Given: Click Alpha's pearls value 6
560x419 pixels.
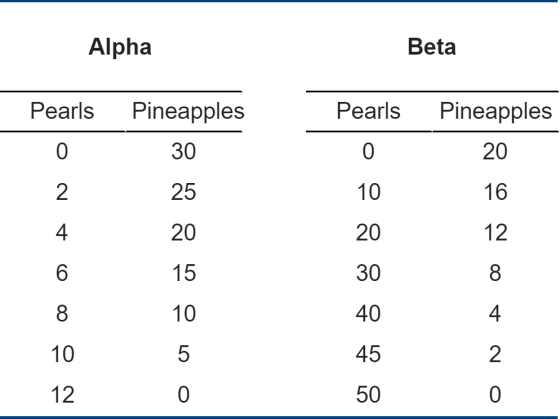Looking at the screenshot, I should (62, 273).
